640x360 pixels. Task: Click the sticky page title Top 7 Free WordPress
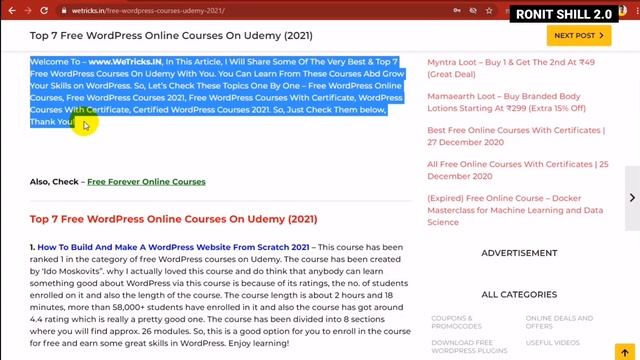pos(171,36)
